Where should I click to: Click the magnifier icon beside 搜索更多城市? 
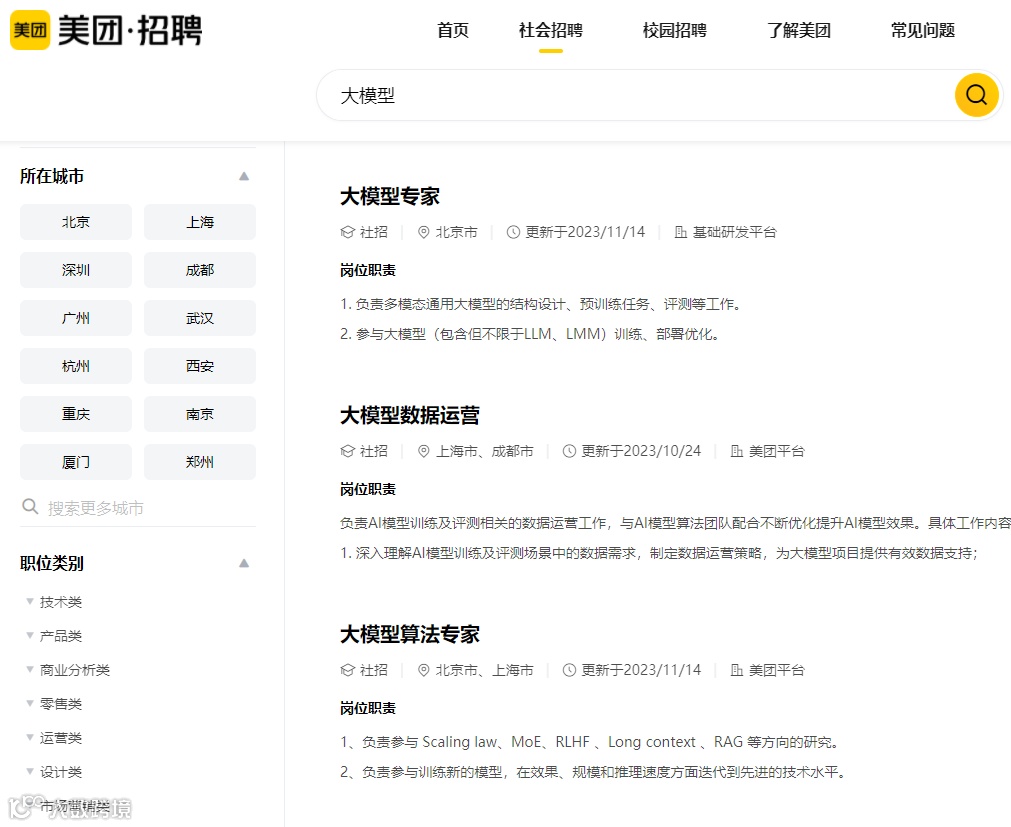coord(30,507)
